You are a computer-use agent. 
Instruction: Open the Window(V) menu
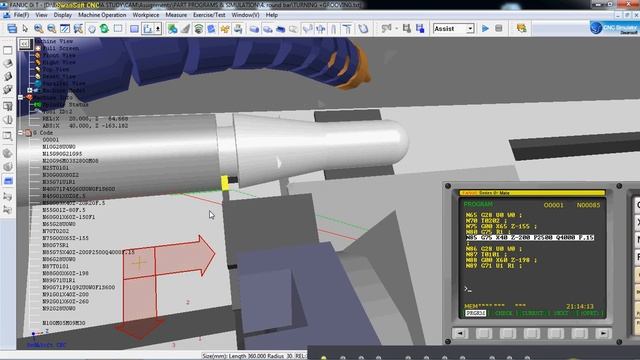[245, 15]
